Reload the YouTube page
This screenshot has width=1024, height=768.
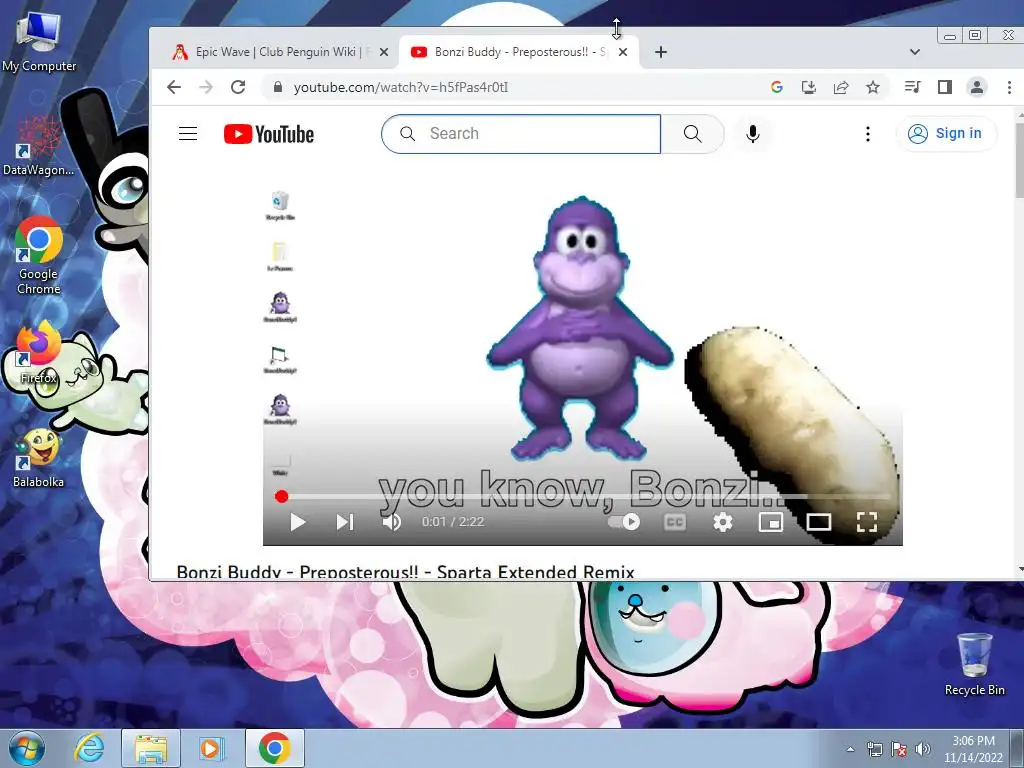point(238,87)
